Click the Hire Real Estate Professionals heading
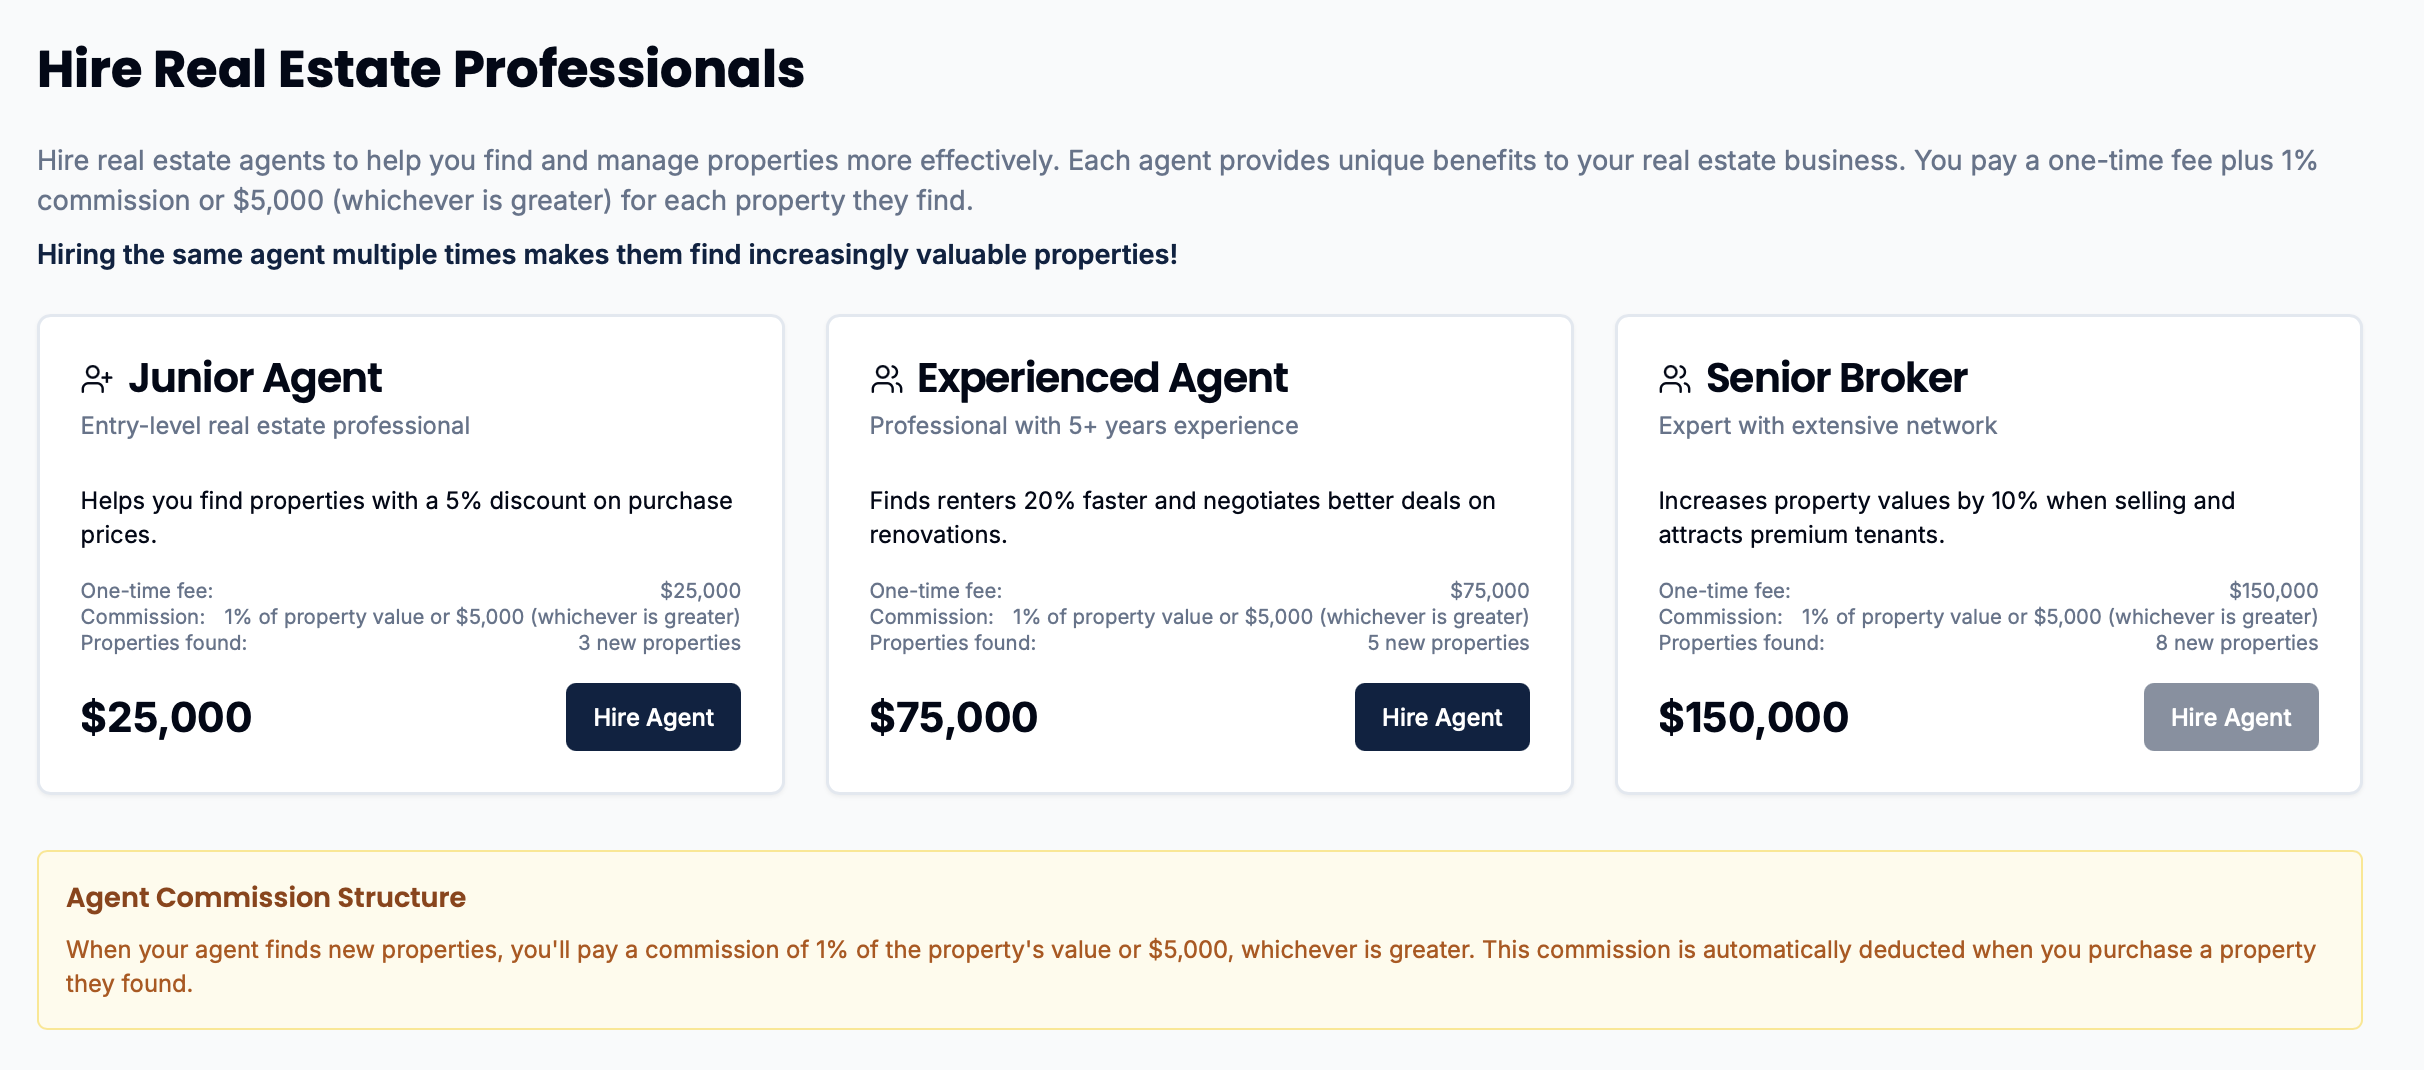This screenshot has width=2424, height=1070. [421, 69]
